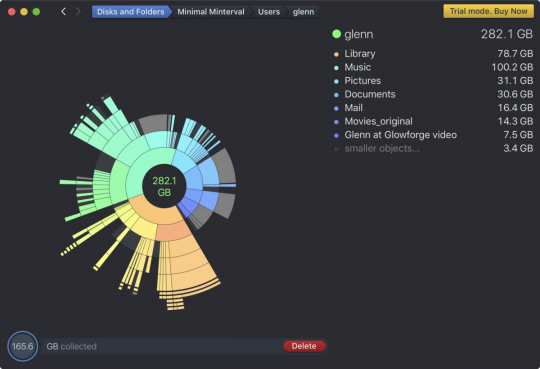
Task: Click the 31.1 GB Pictures size value
Action: (515, 81)
